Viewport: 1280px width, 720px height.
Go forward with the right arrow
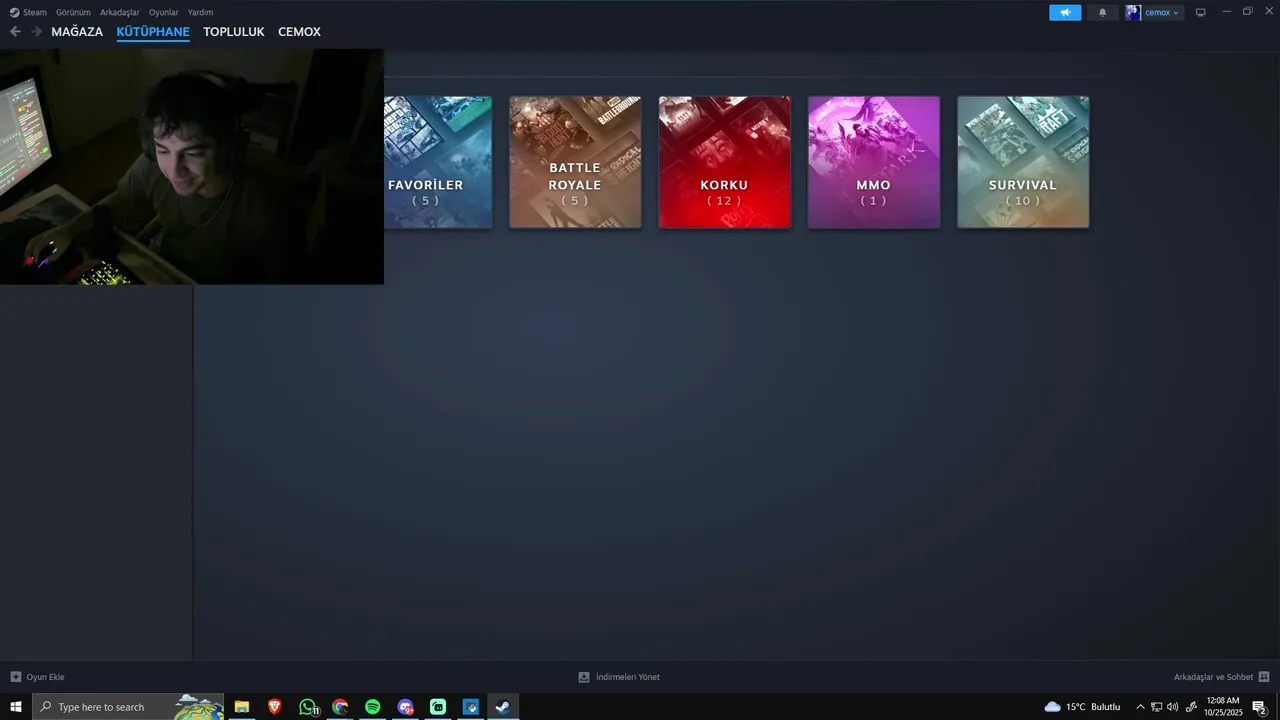37,31
